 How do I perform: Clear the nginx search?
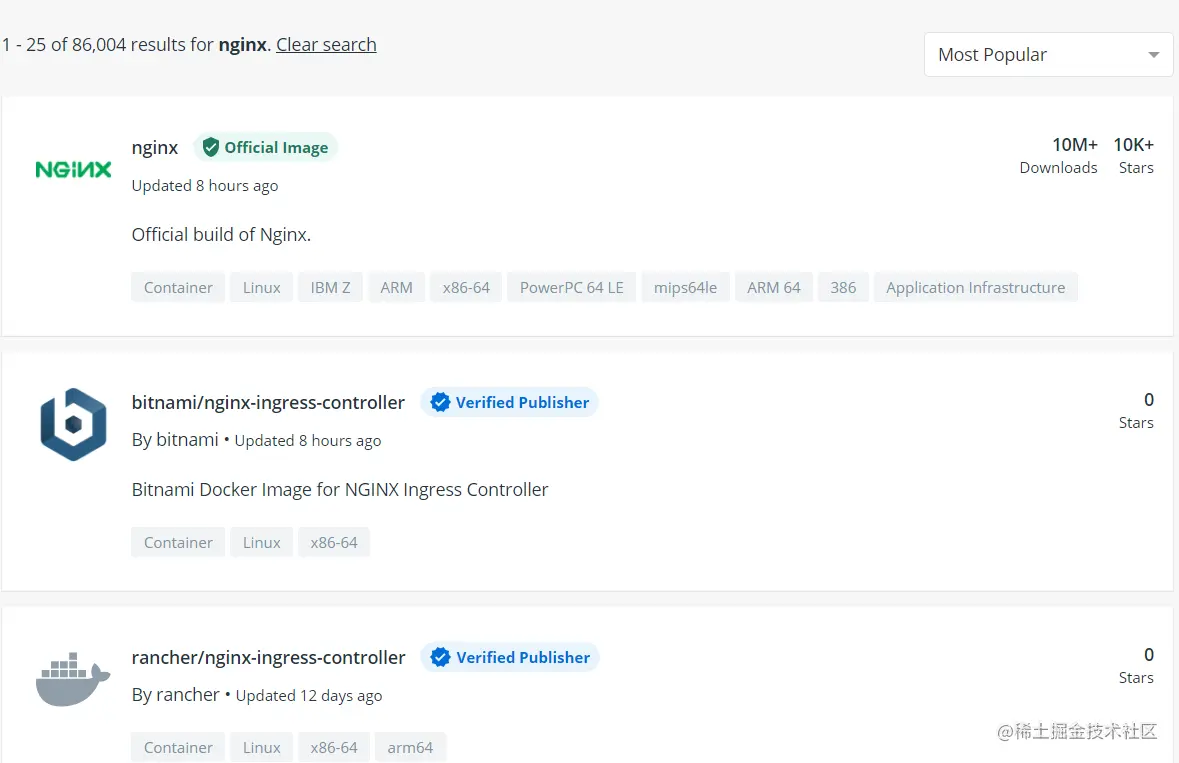coord(326,44)
